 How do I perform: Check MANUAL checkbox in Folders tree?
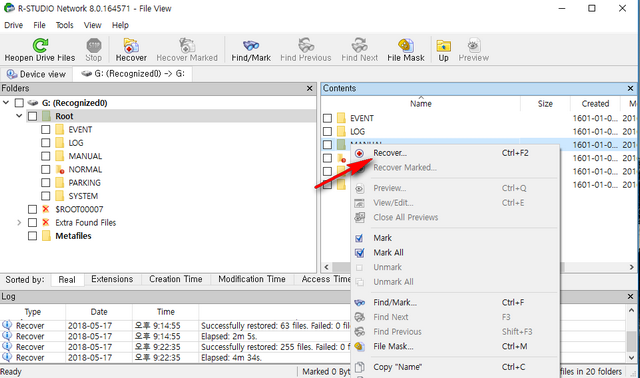(x=46, y=156)
